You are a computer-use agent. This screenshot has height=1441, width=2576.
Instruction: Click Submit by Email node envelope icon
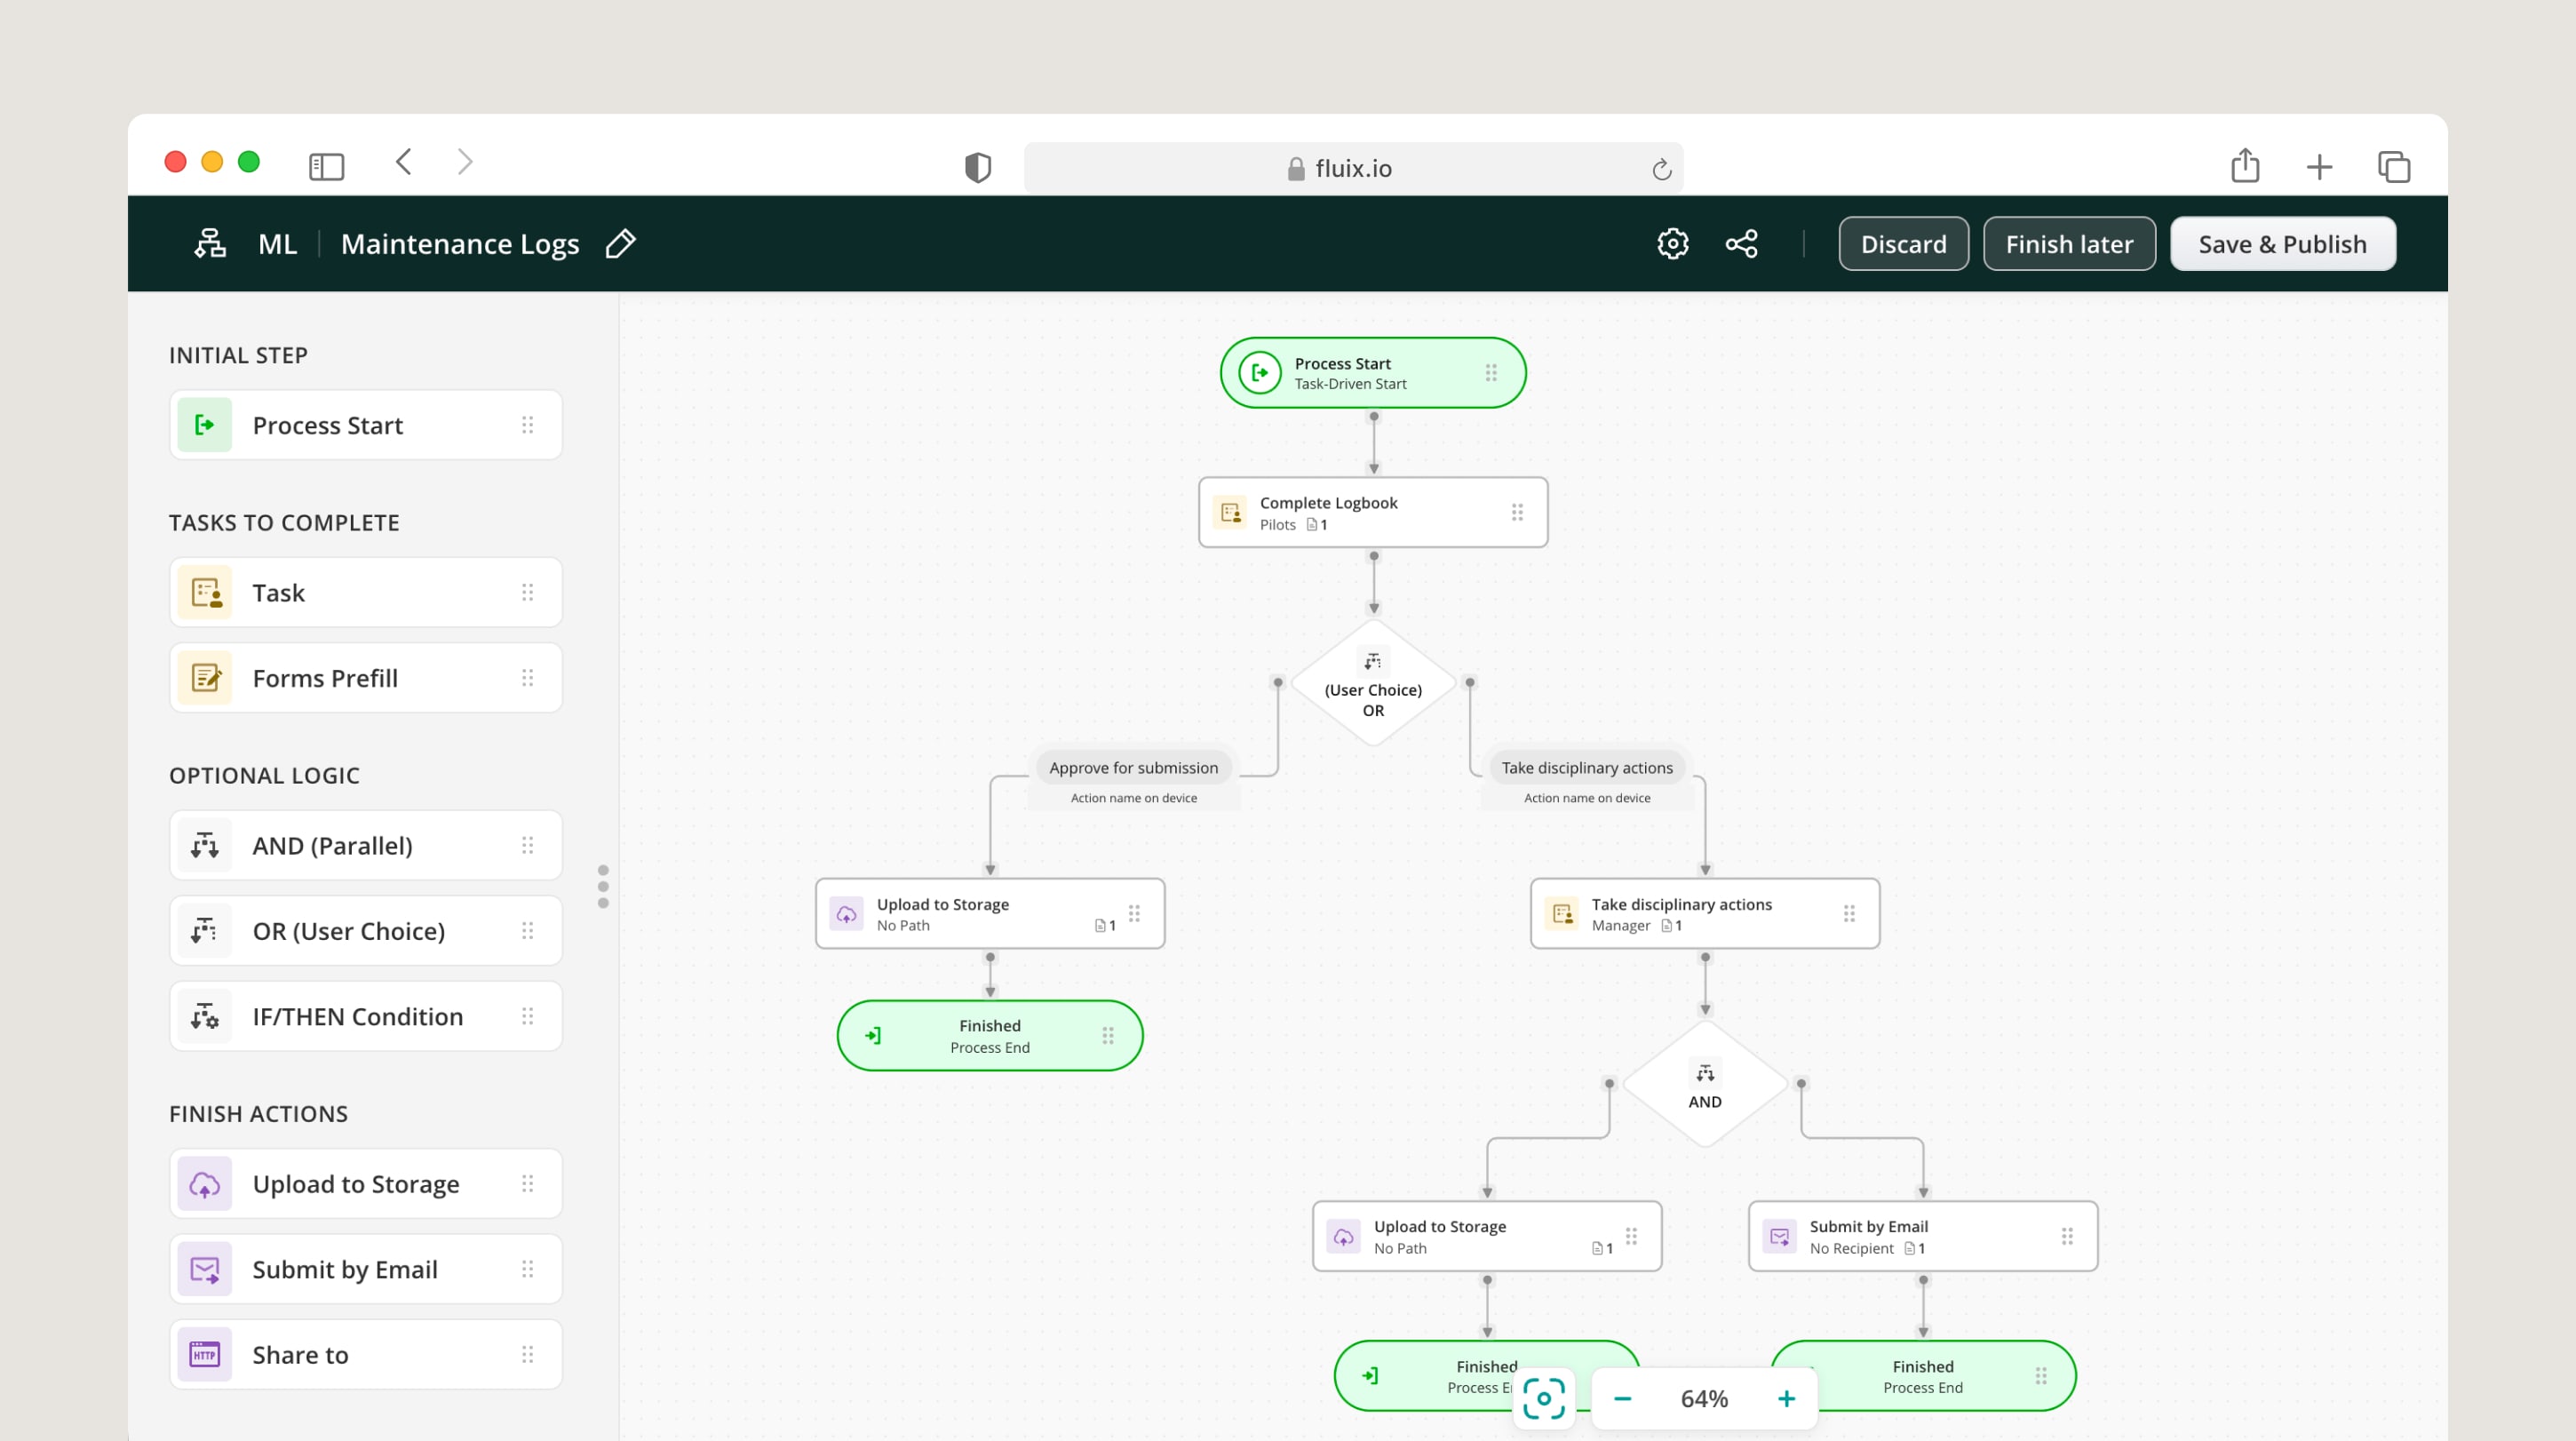(x=1779, y=1236)
